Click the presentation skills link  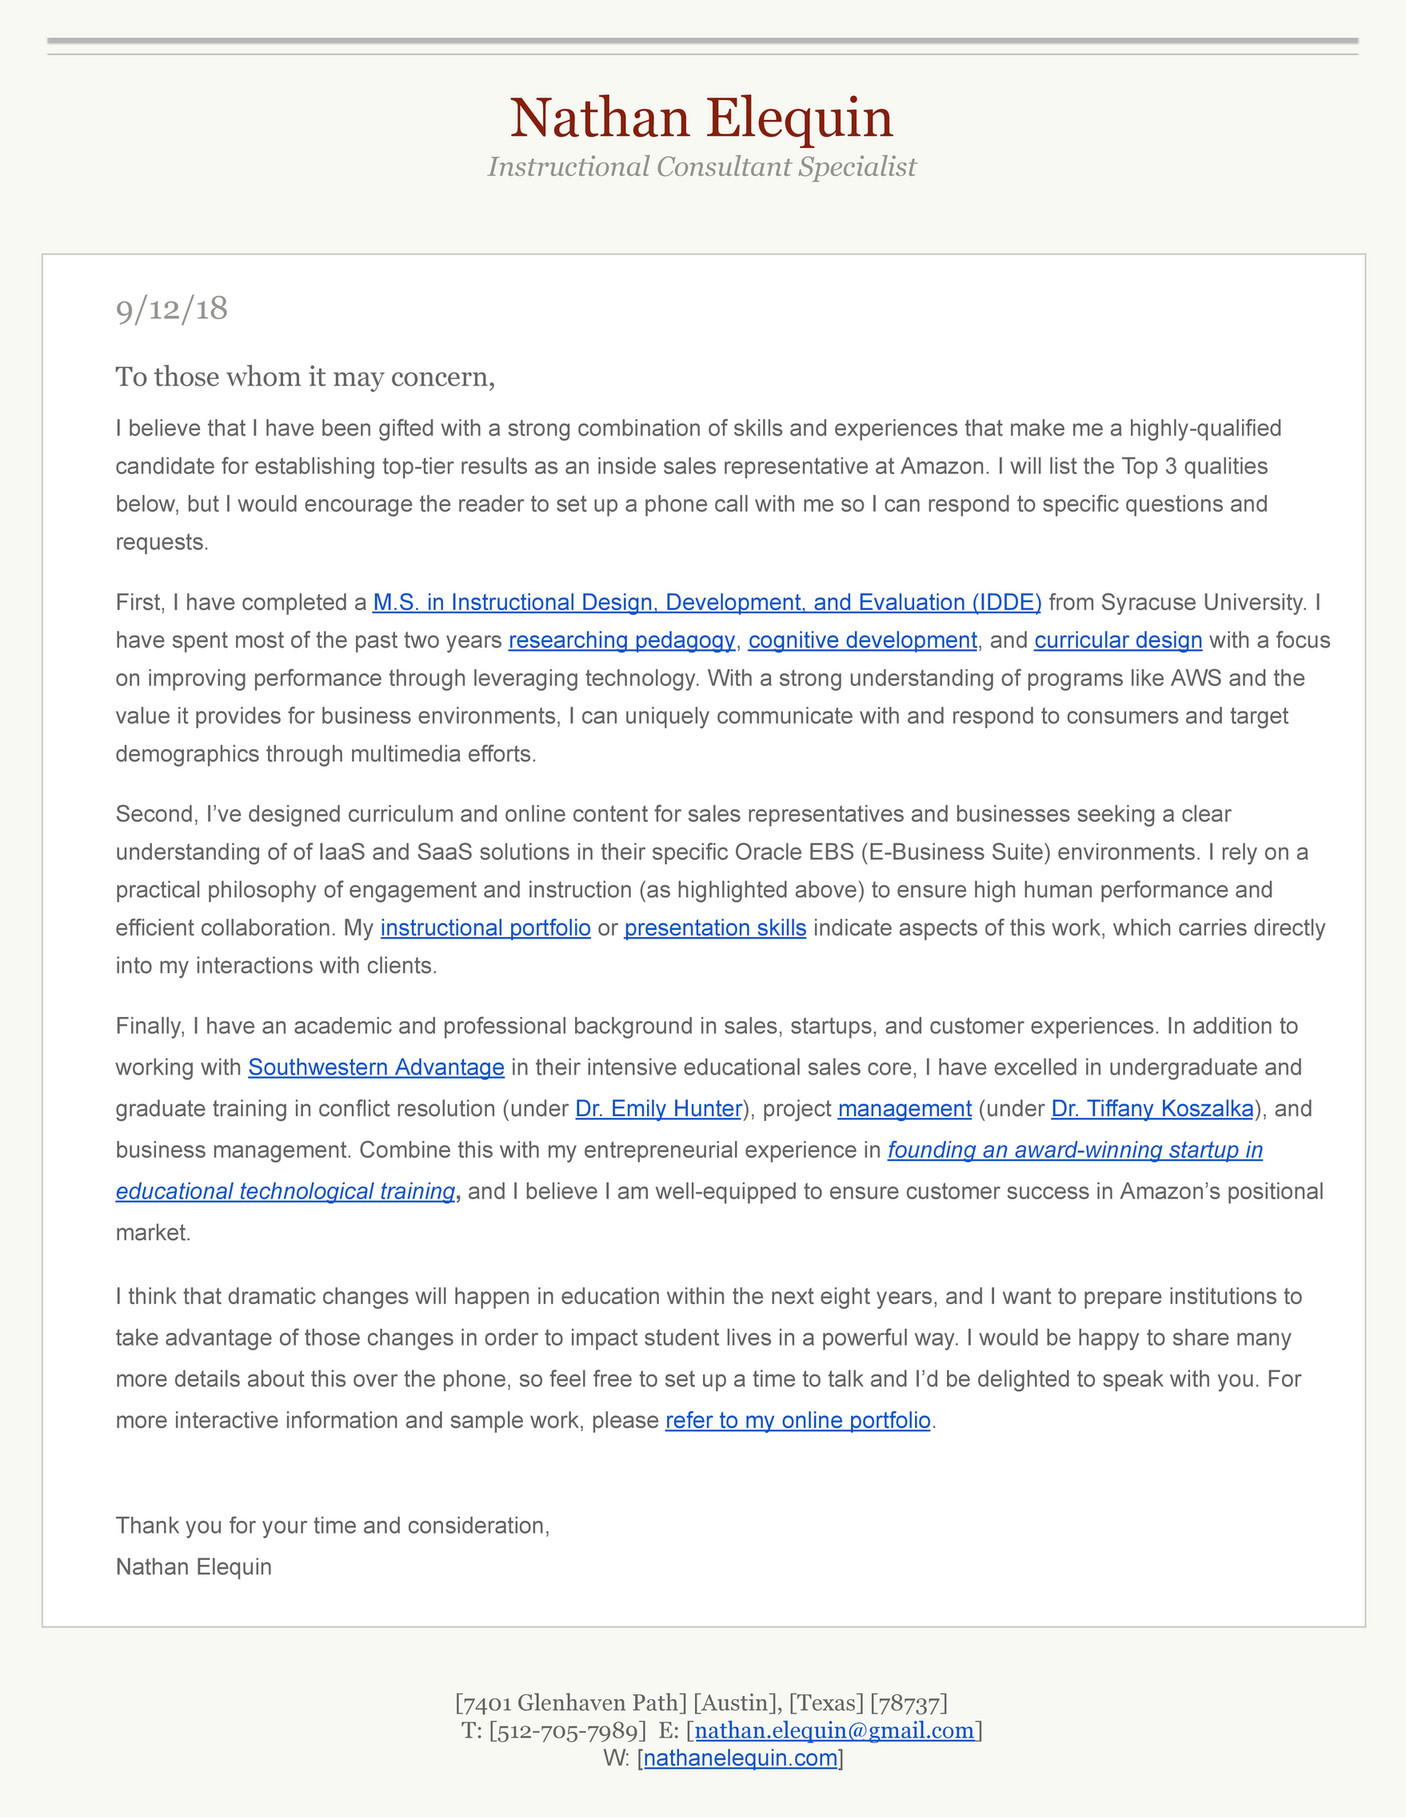pos(715,928)
